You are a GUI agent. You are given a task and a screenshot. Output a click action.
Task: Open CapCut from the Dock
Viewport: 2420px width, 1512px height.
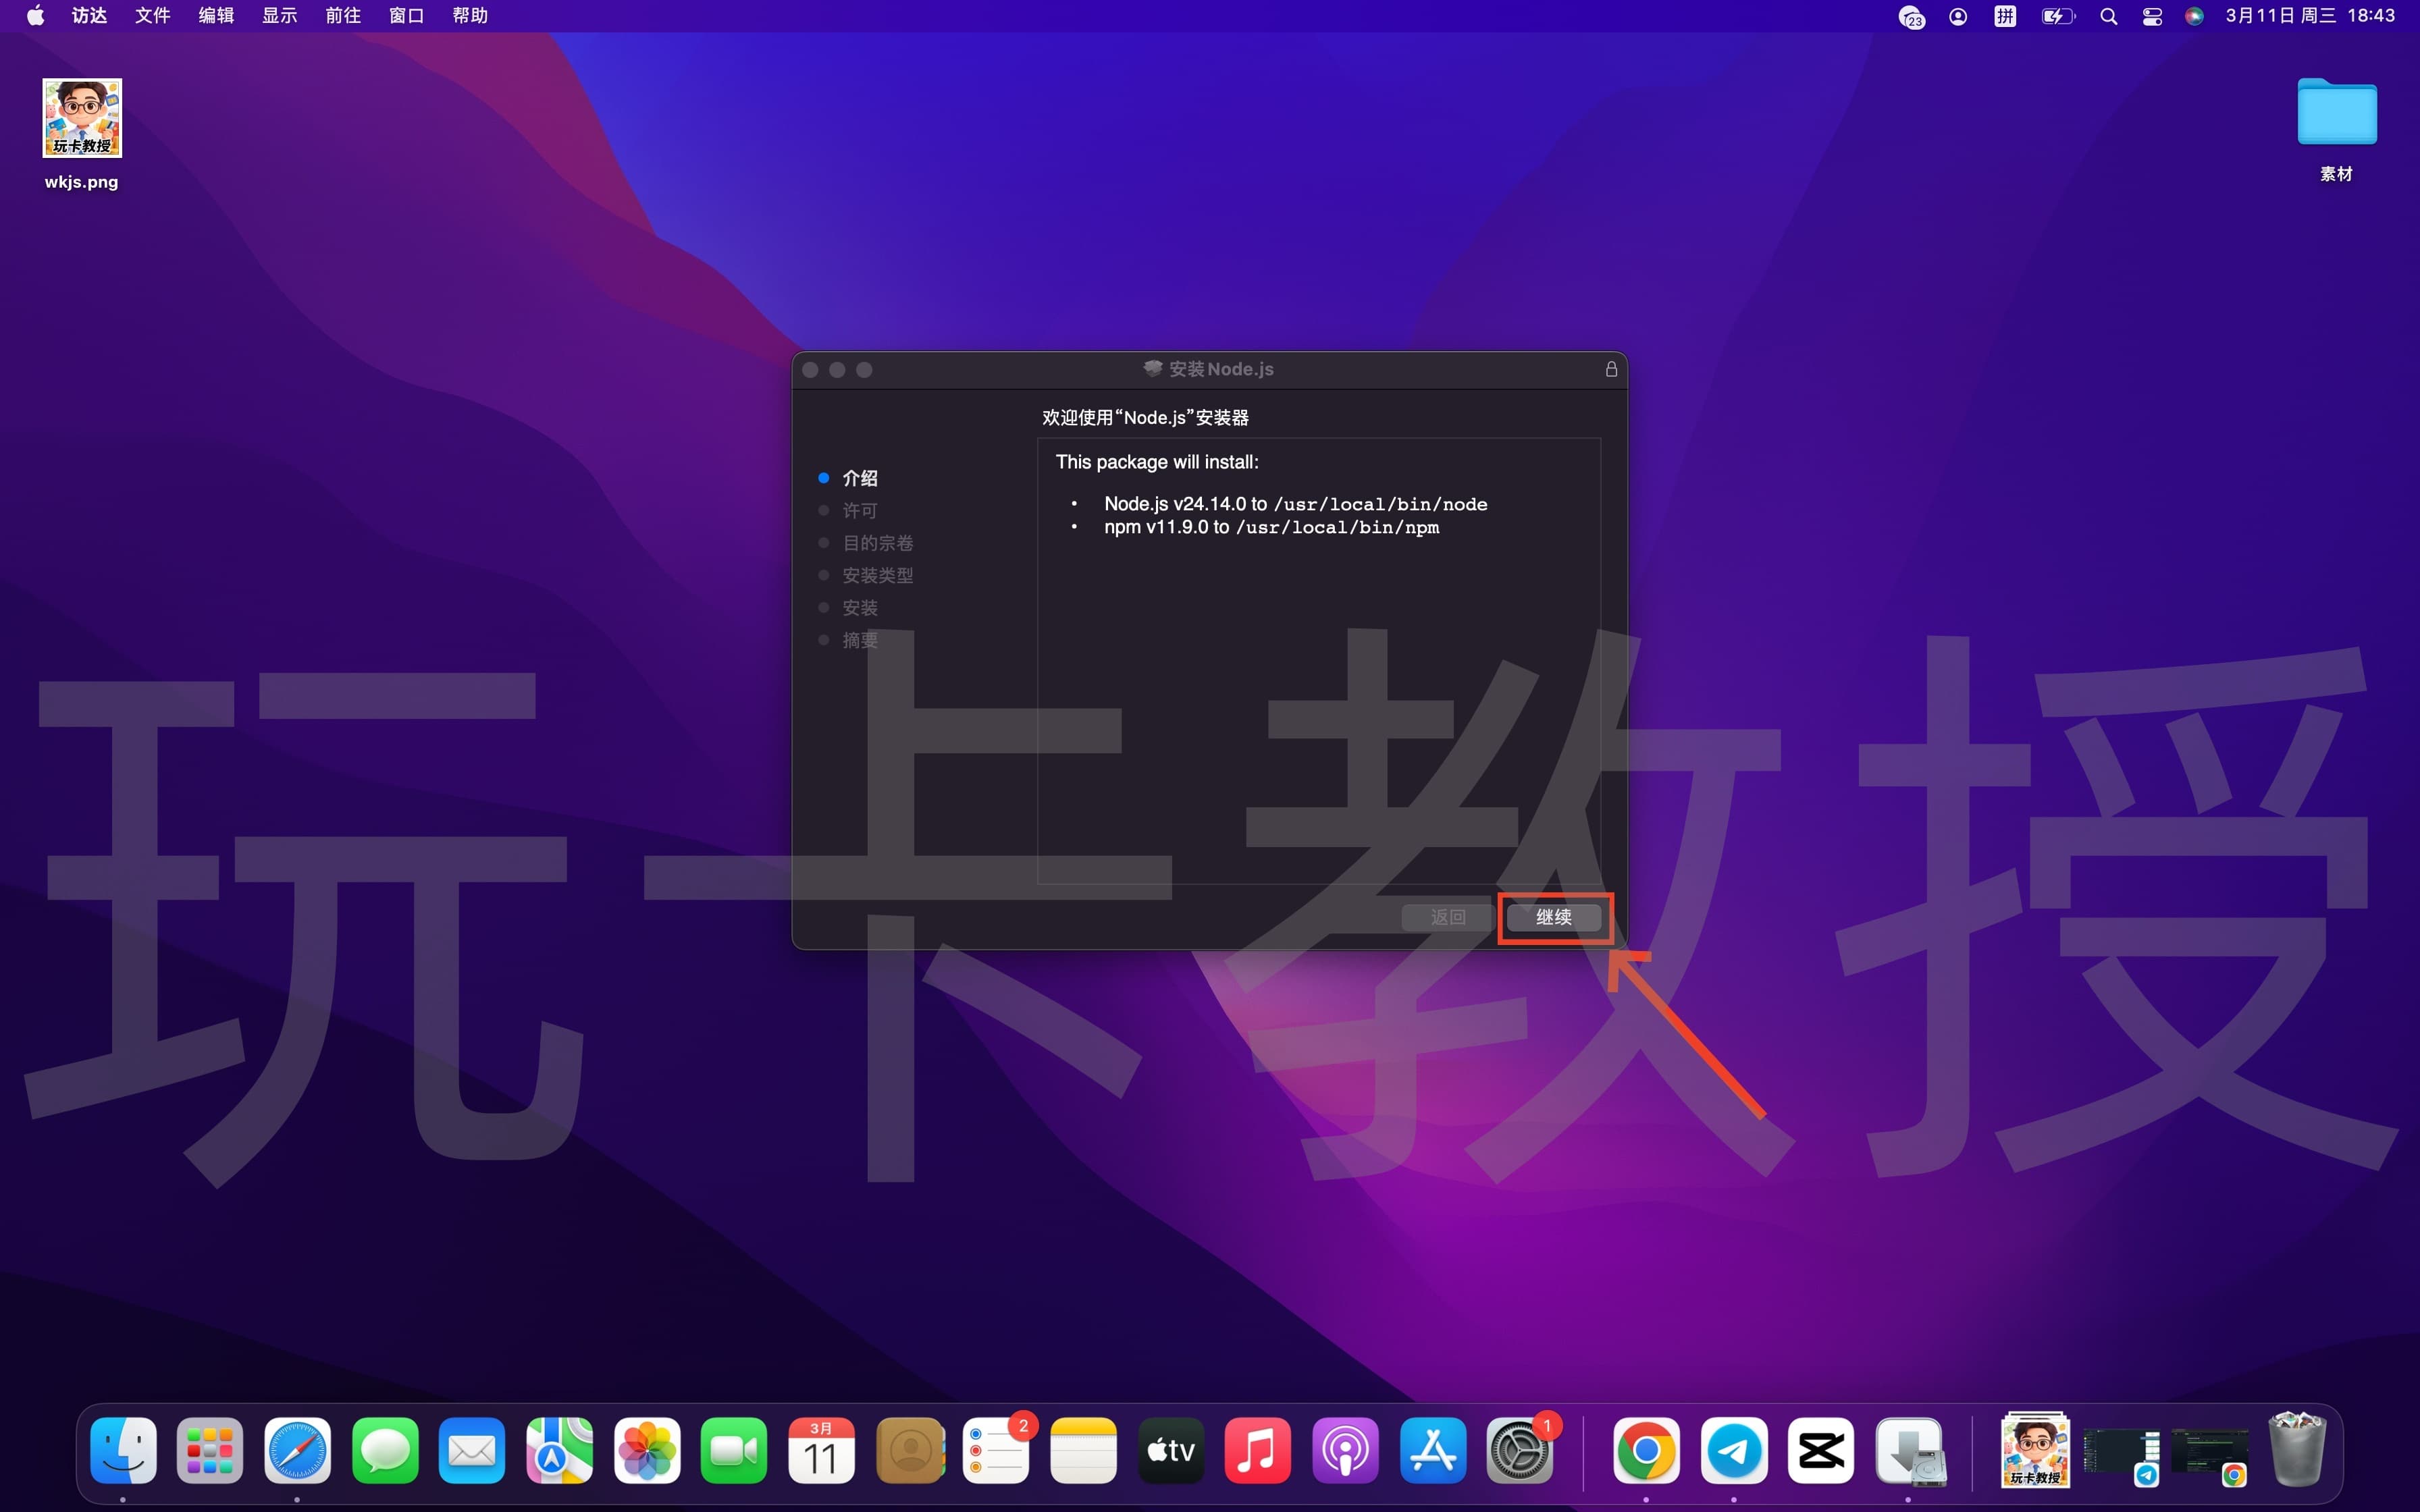click(1821, 1451)
